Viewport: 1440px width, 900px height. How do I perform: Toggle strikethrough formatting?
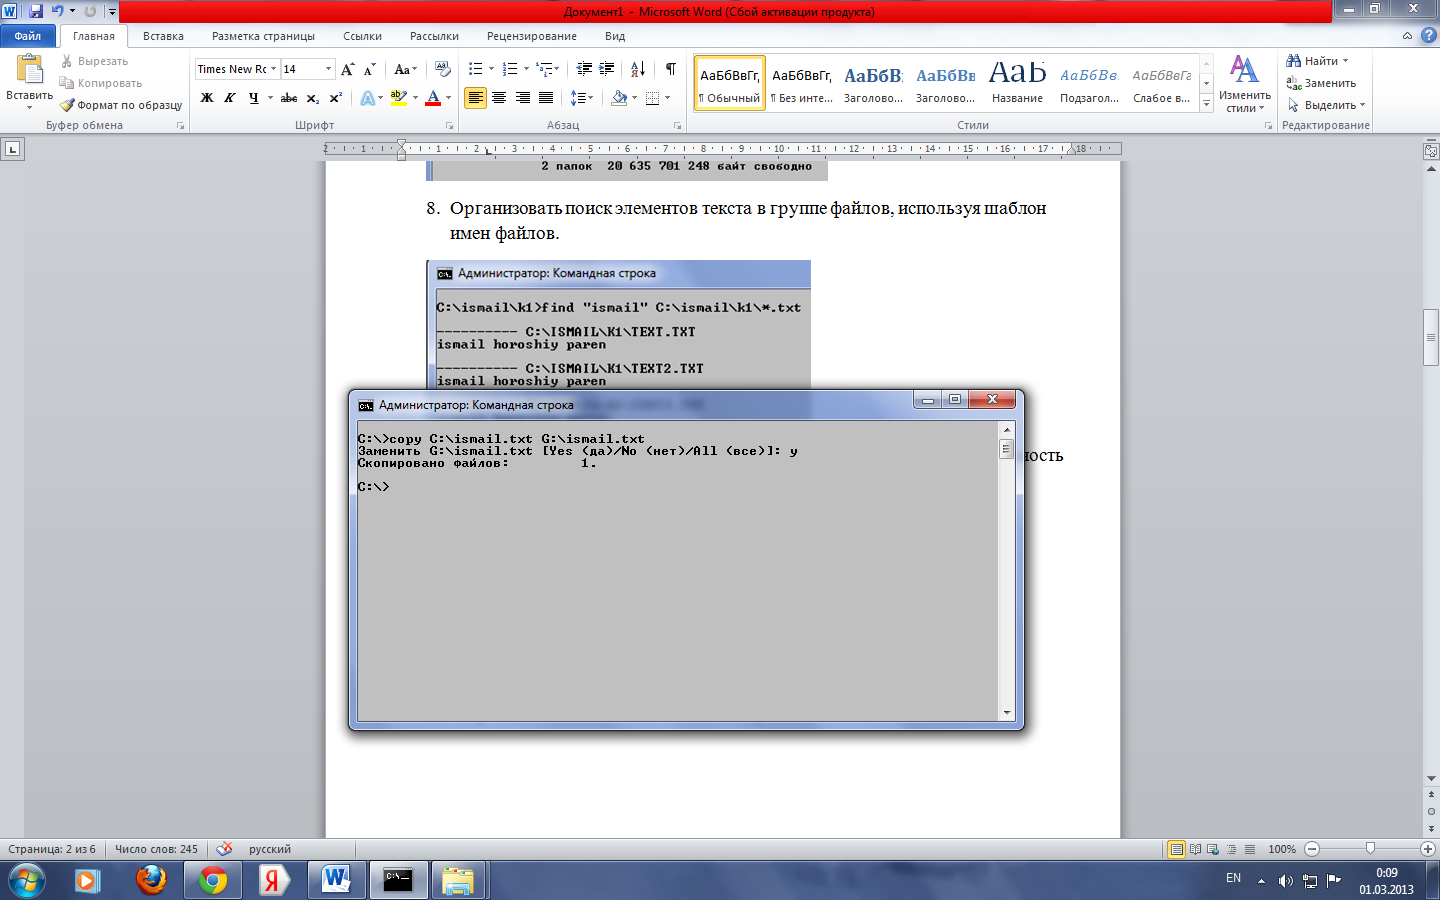289,98
